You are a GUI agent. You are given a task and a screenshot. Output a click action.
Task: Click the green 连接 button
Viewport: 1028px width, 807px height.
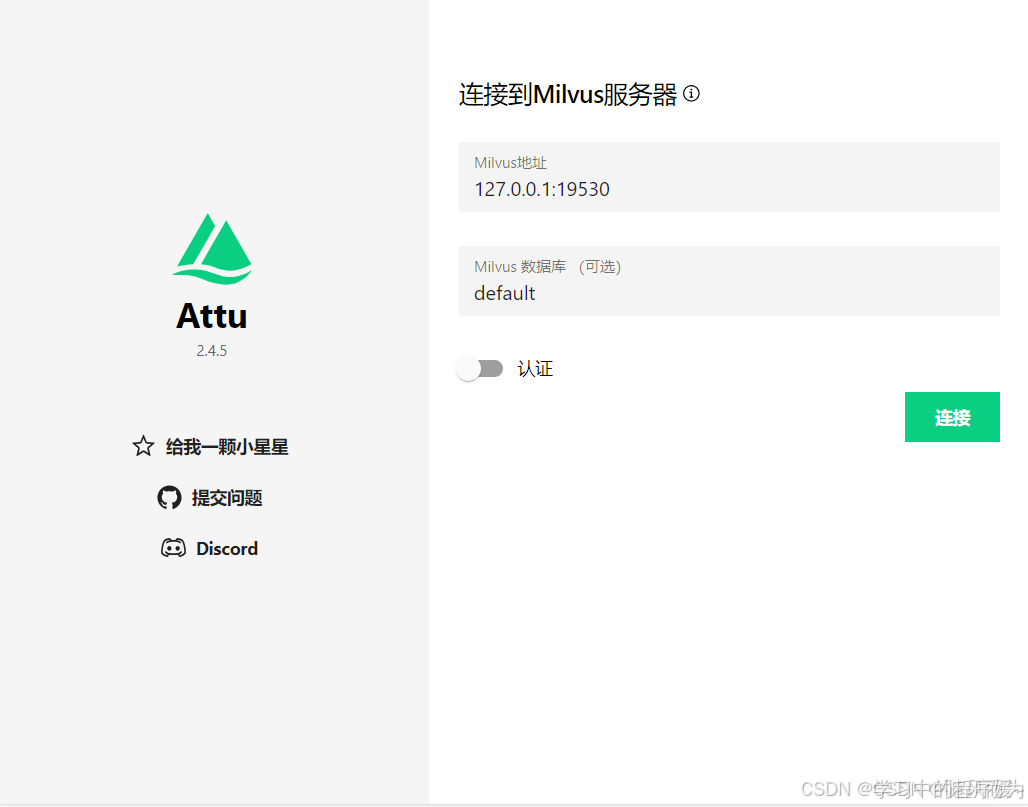[x=952, y=417]
